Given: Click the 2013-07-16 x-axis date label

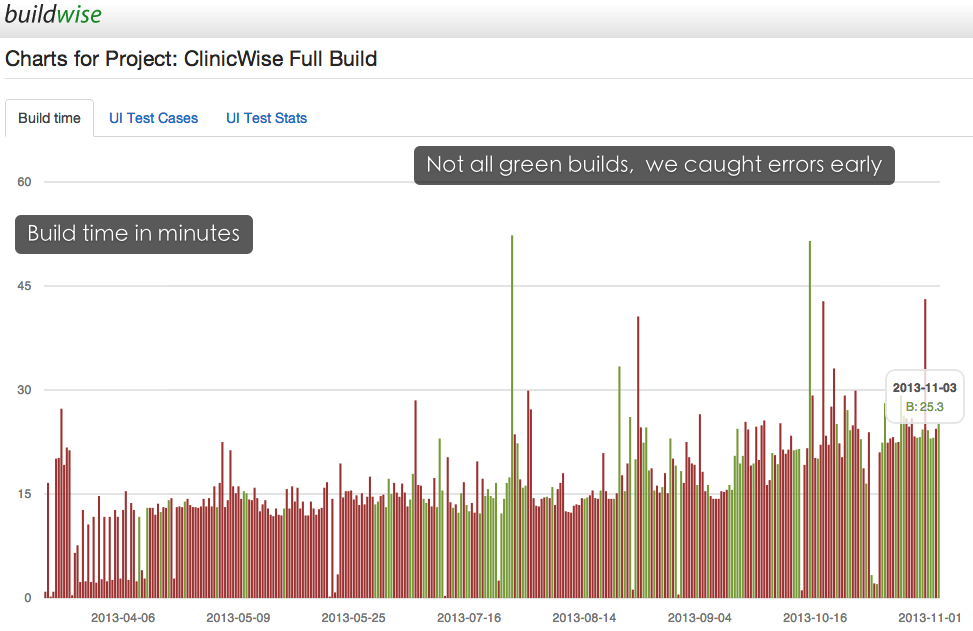Looking at the screenshot, I should click(469, 618).
